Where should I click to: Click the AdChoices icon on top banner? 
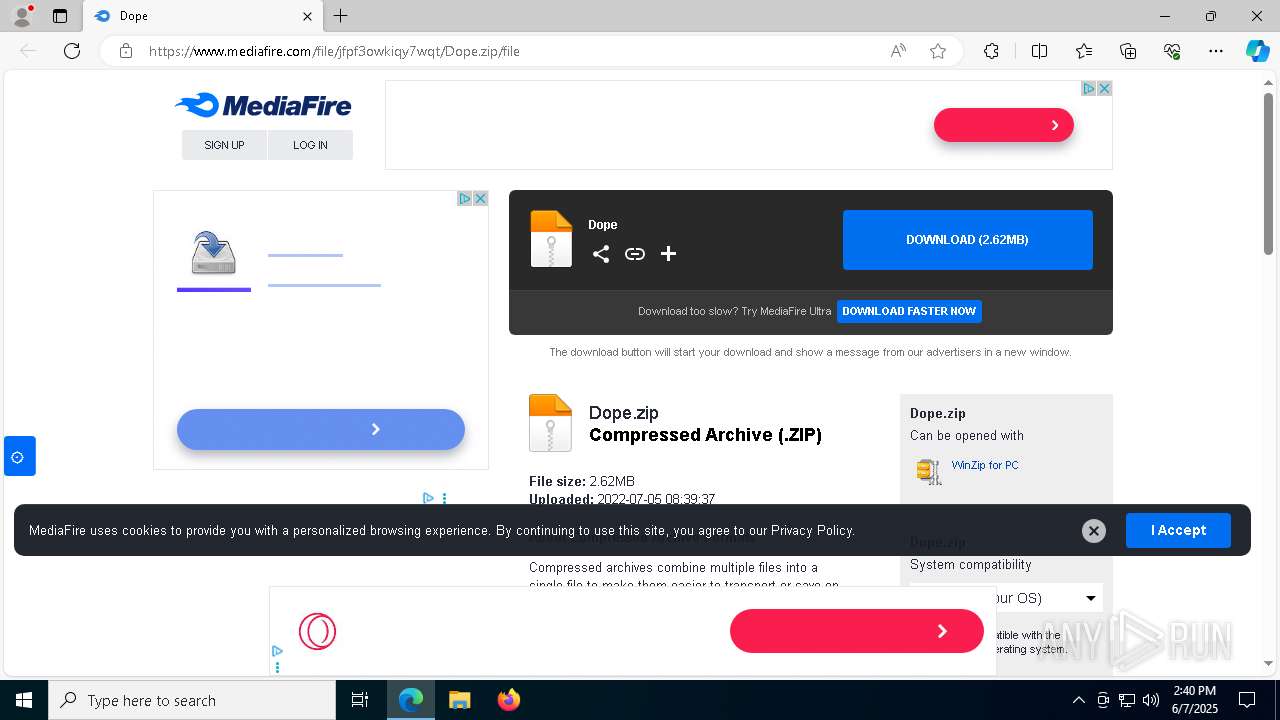tap(1089, 88)
